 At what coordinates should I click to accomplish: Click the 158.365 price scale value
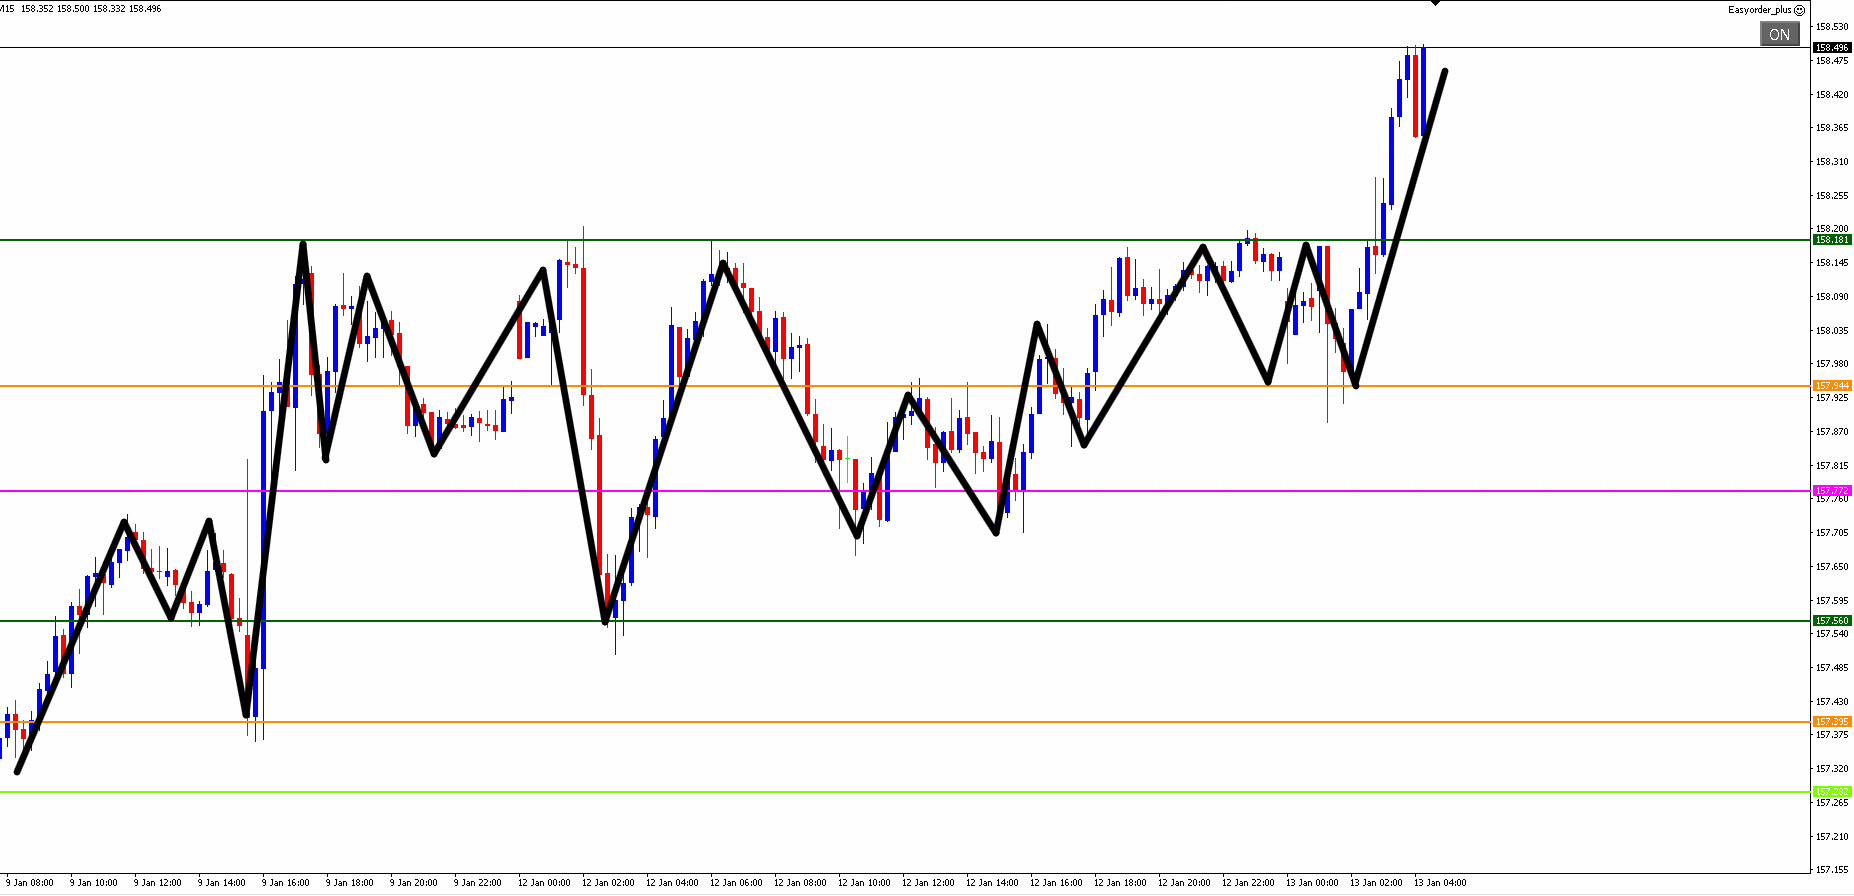click(1832, 128)
